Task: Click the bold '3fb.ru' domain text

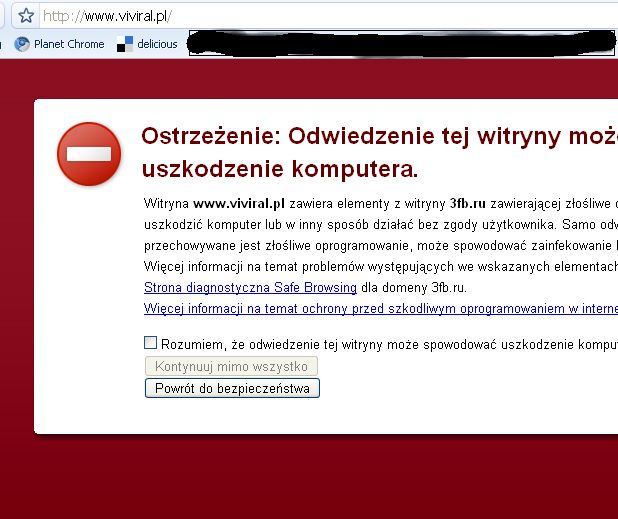Action: [468, 203]
